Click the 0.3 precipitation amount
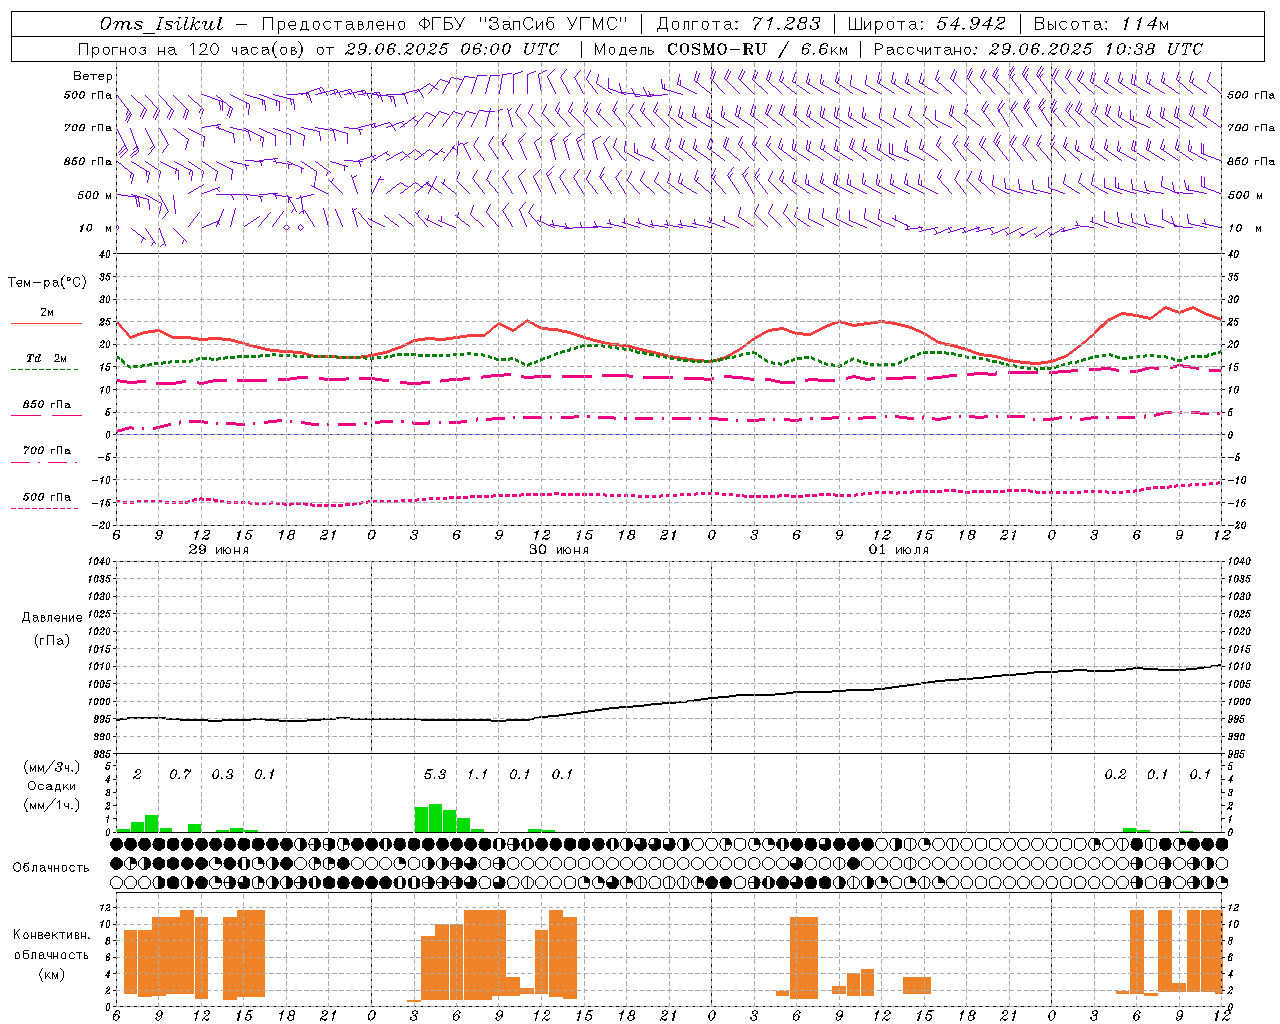This screenshot has width=1280, height=1024. click(222, 774)
